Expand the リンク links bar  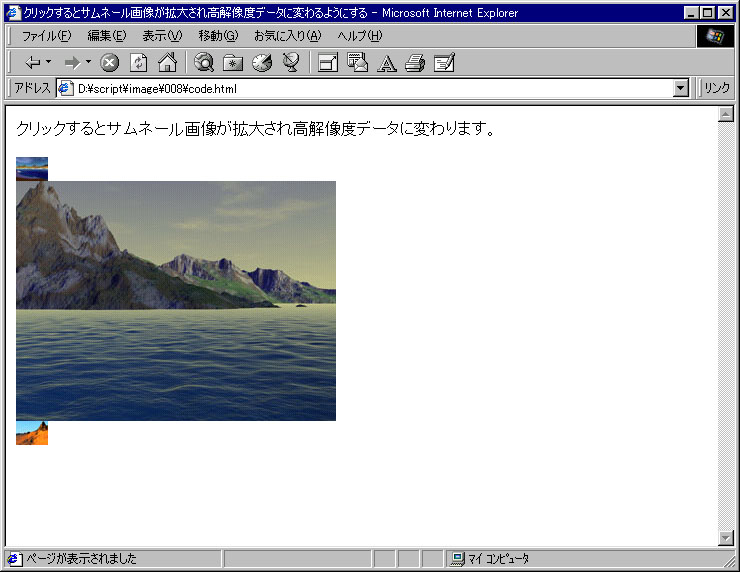click(x=716, y=88)
